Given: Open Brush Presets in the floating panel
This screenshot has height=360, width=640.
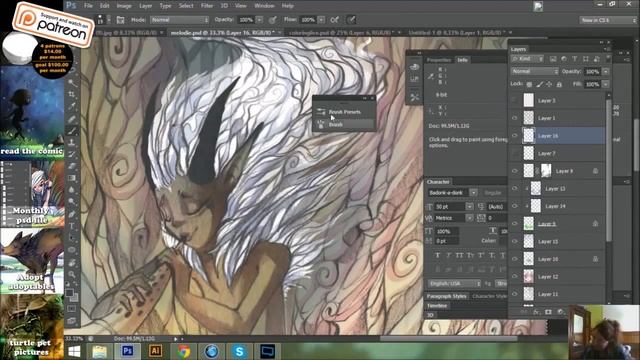Looking at the screenshot, I should coord(344,112).
